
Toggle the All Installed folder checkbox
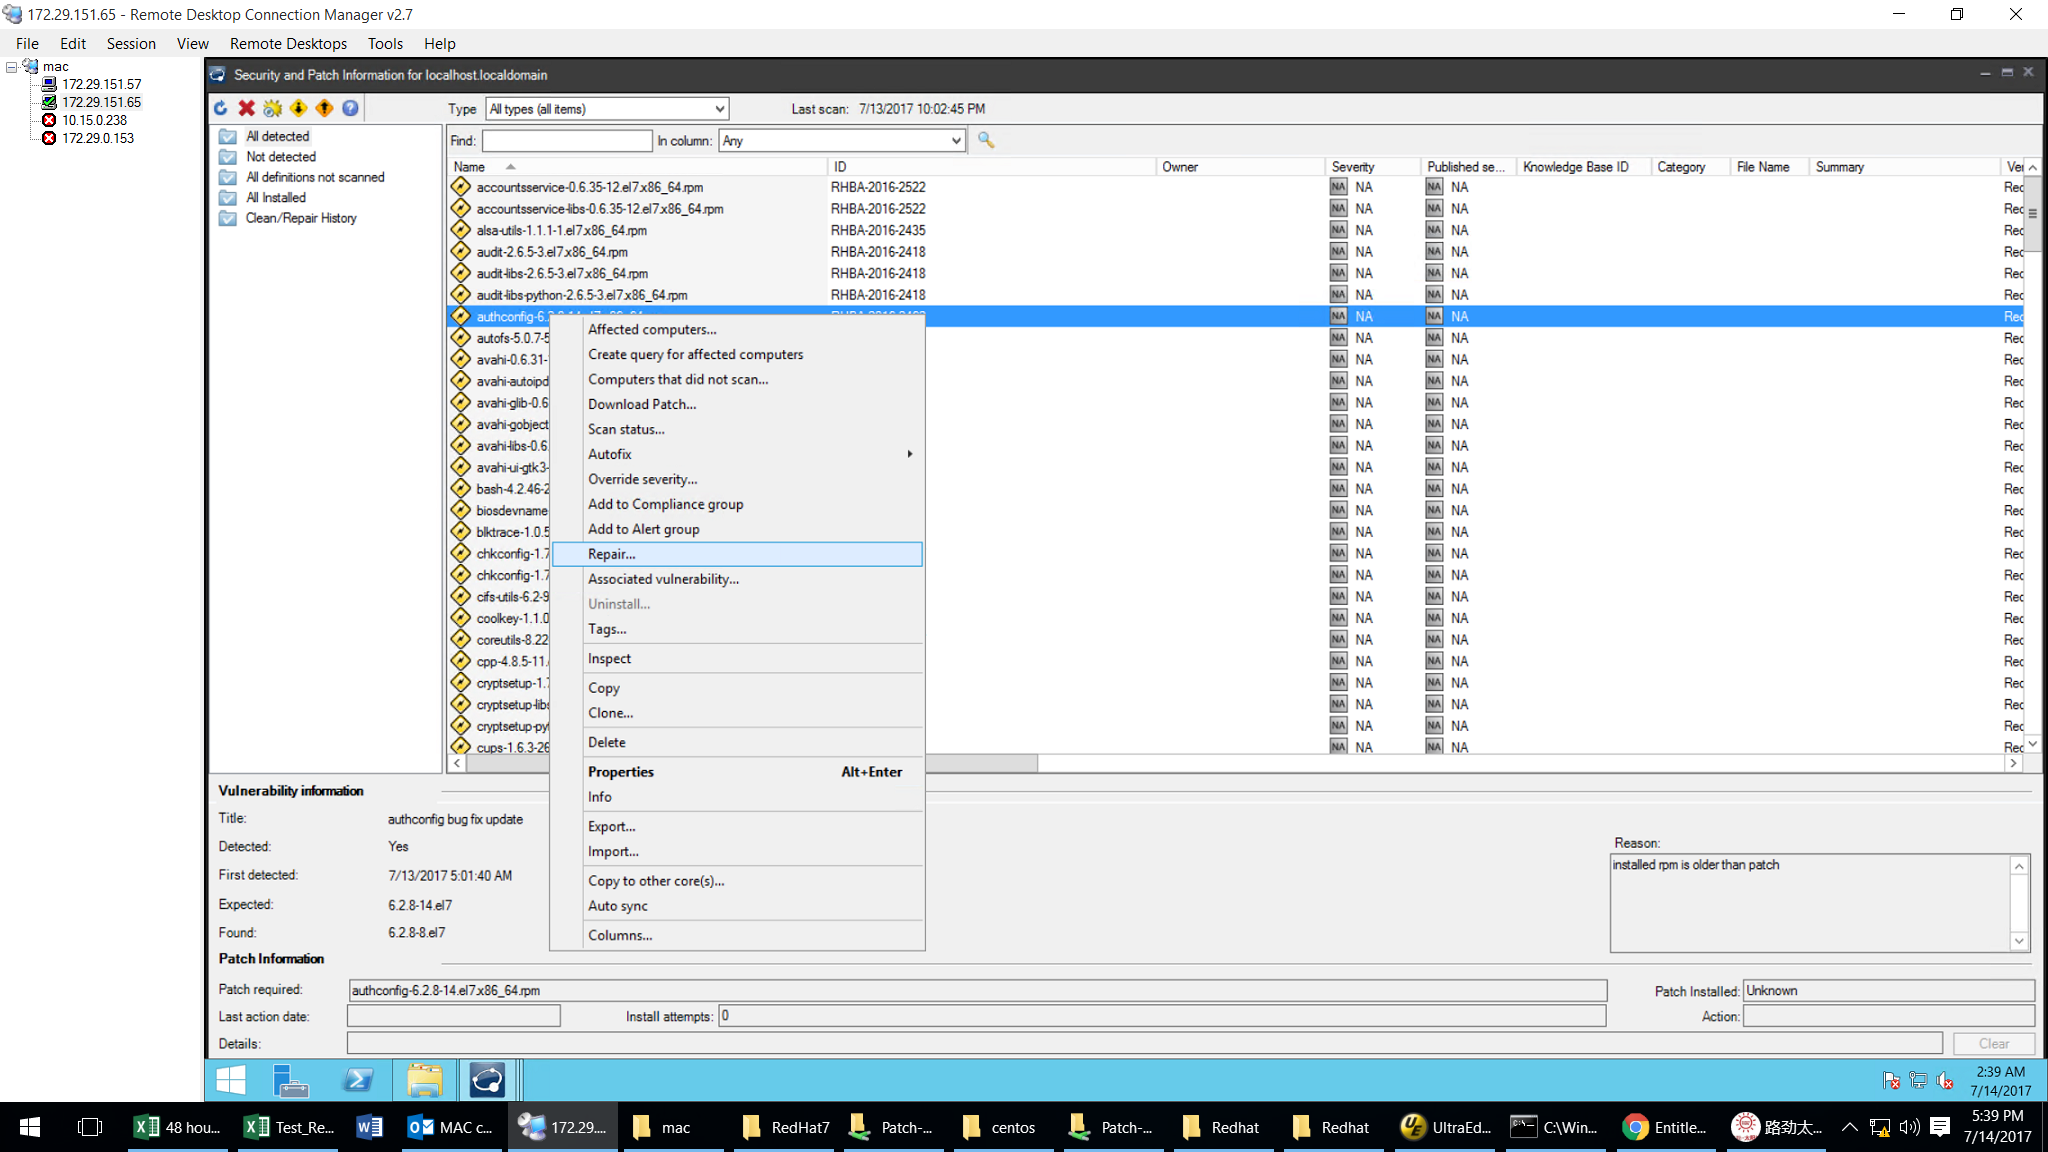tap(228, 197)
